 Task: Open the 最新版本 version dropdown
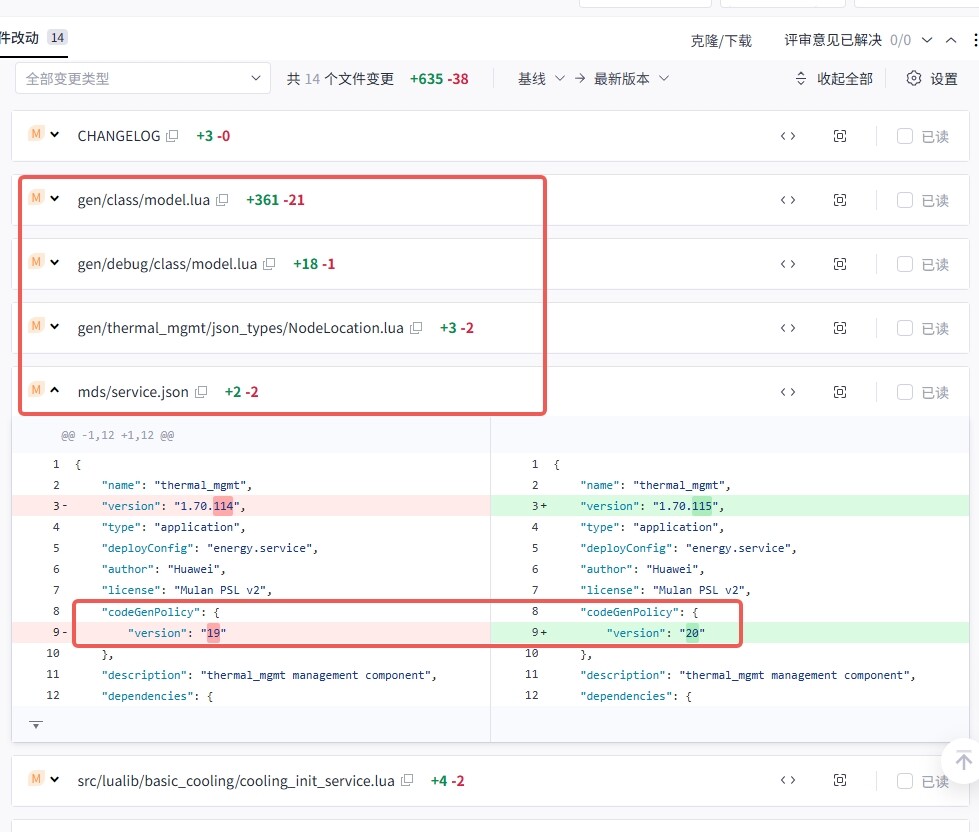pyautogui.click(x=631, y=78)
